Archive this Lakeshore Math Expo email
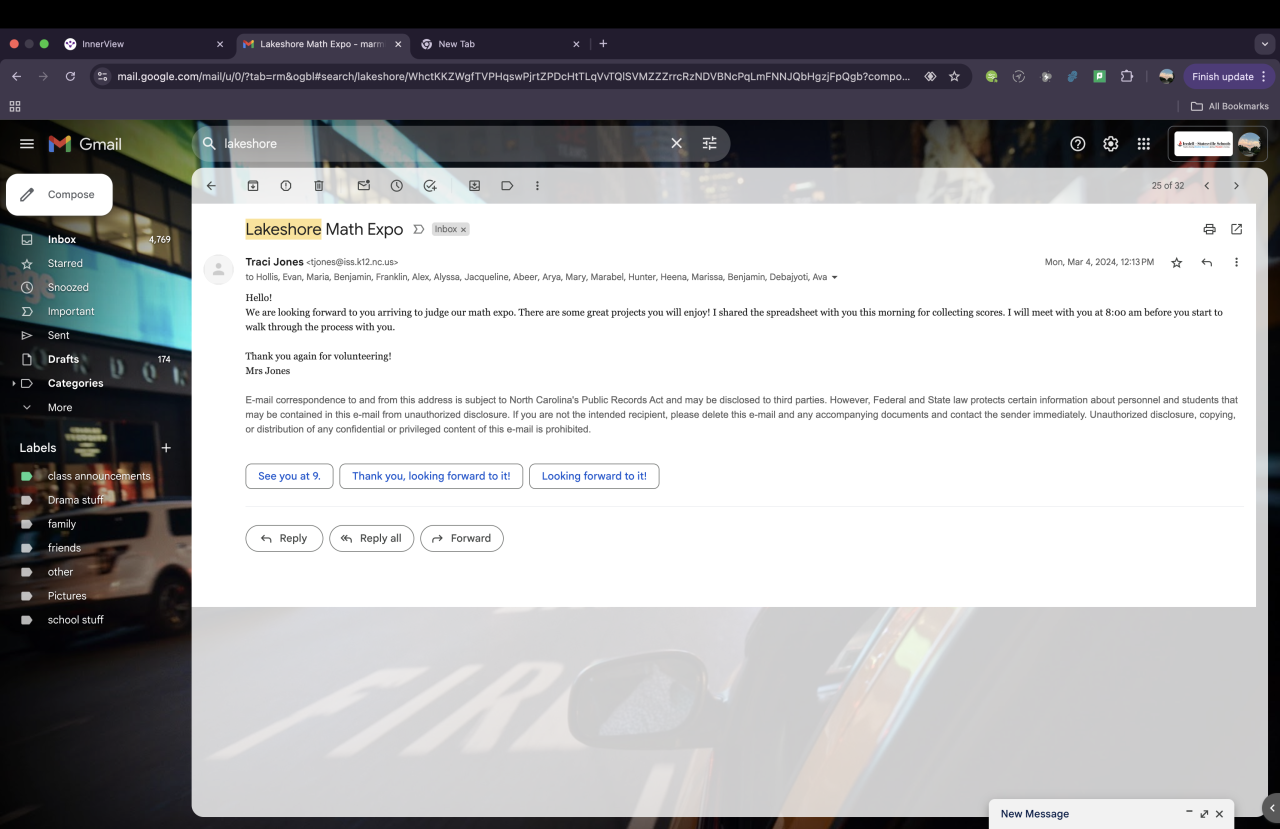The height and width of the screenshot is (829, 1280). (x=253, y=186)
